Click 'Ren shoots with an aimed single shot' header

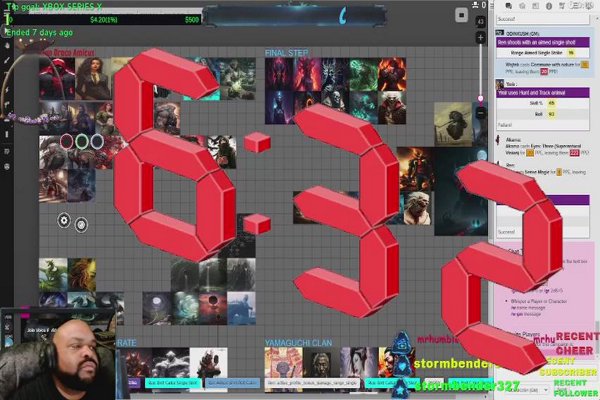pos(543,42)
